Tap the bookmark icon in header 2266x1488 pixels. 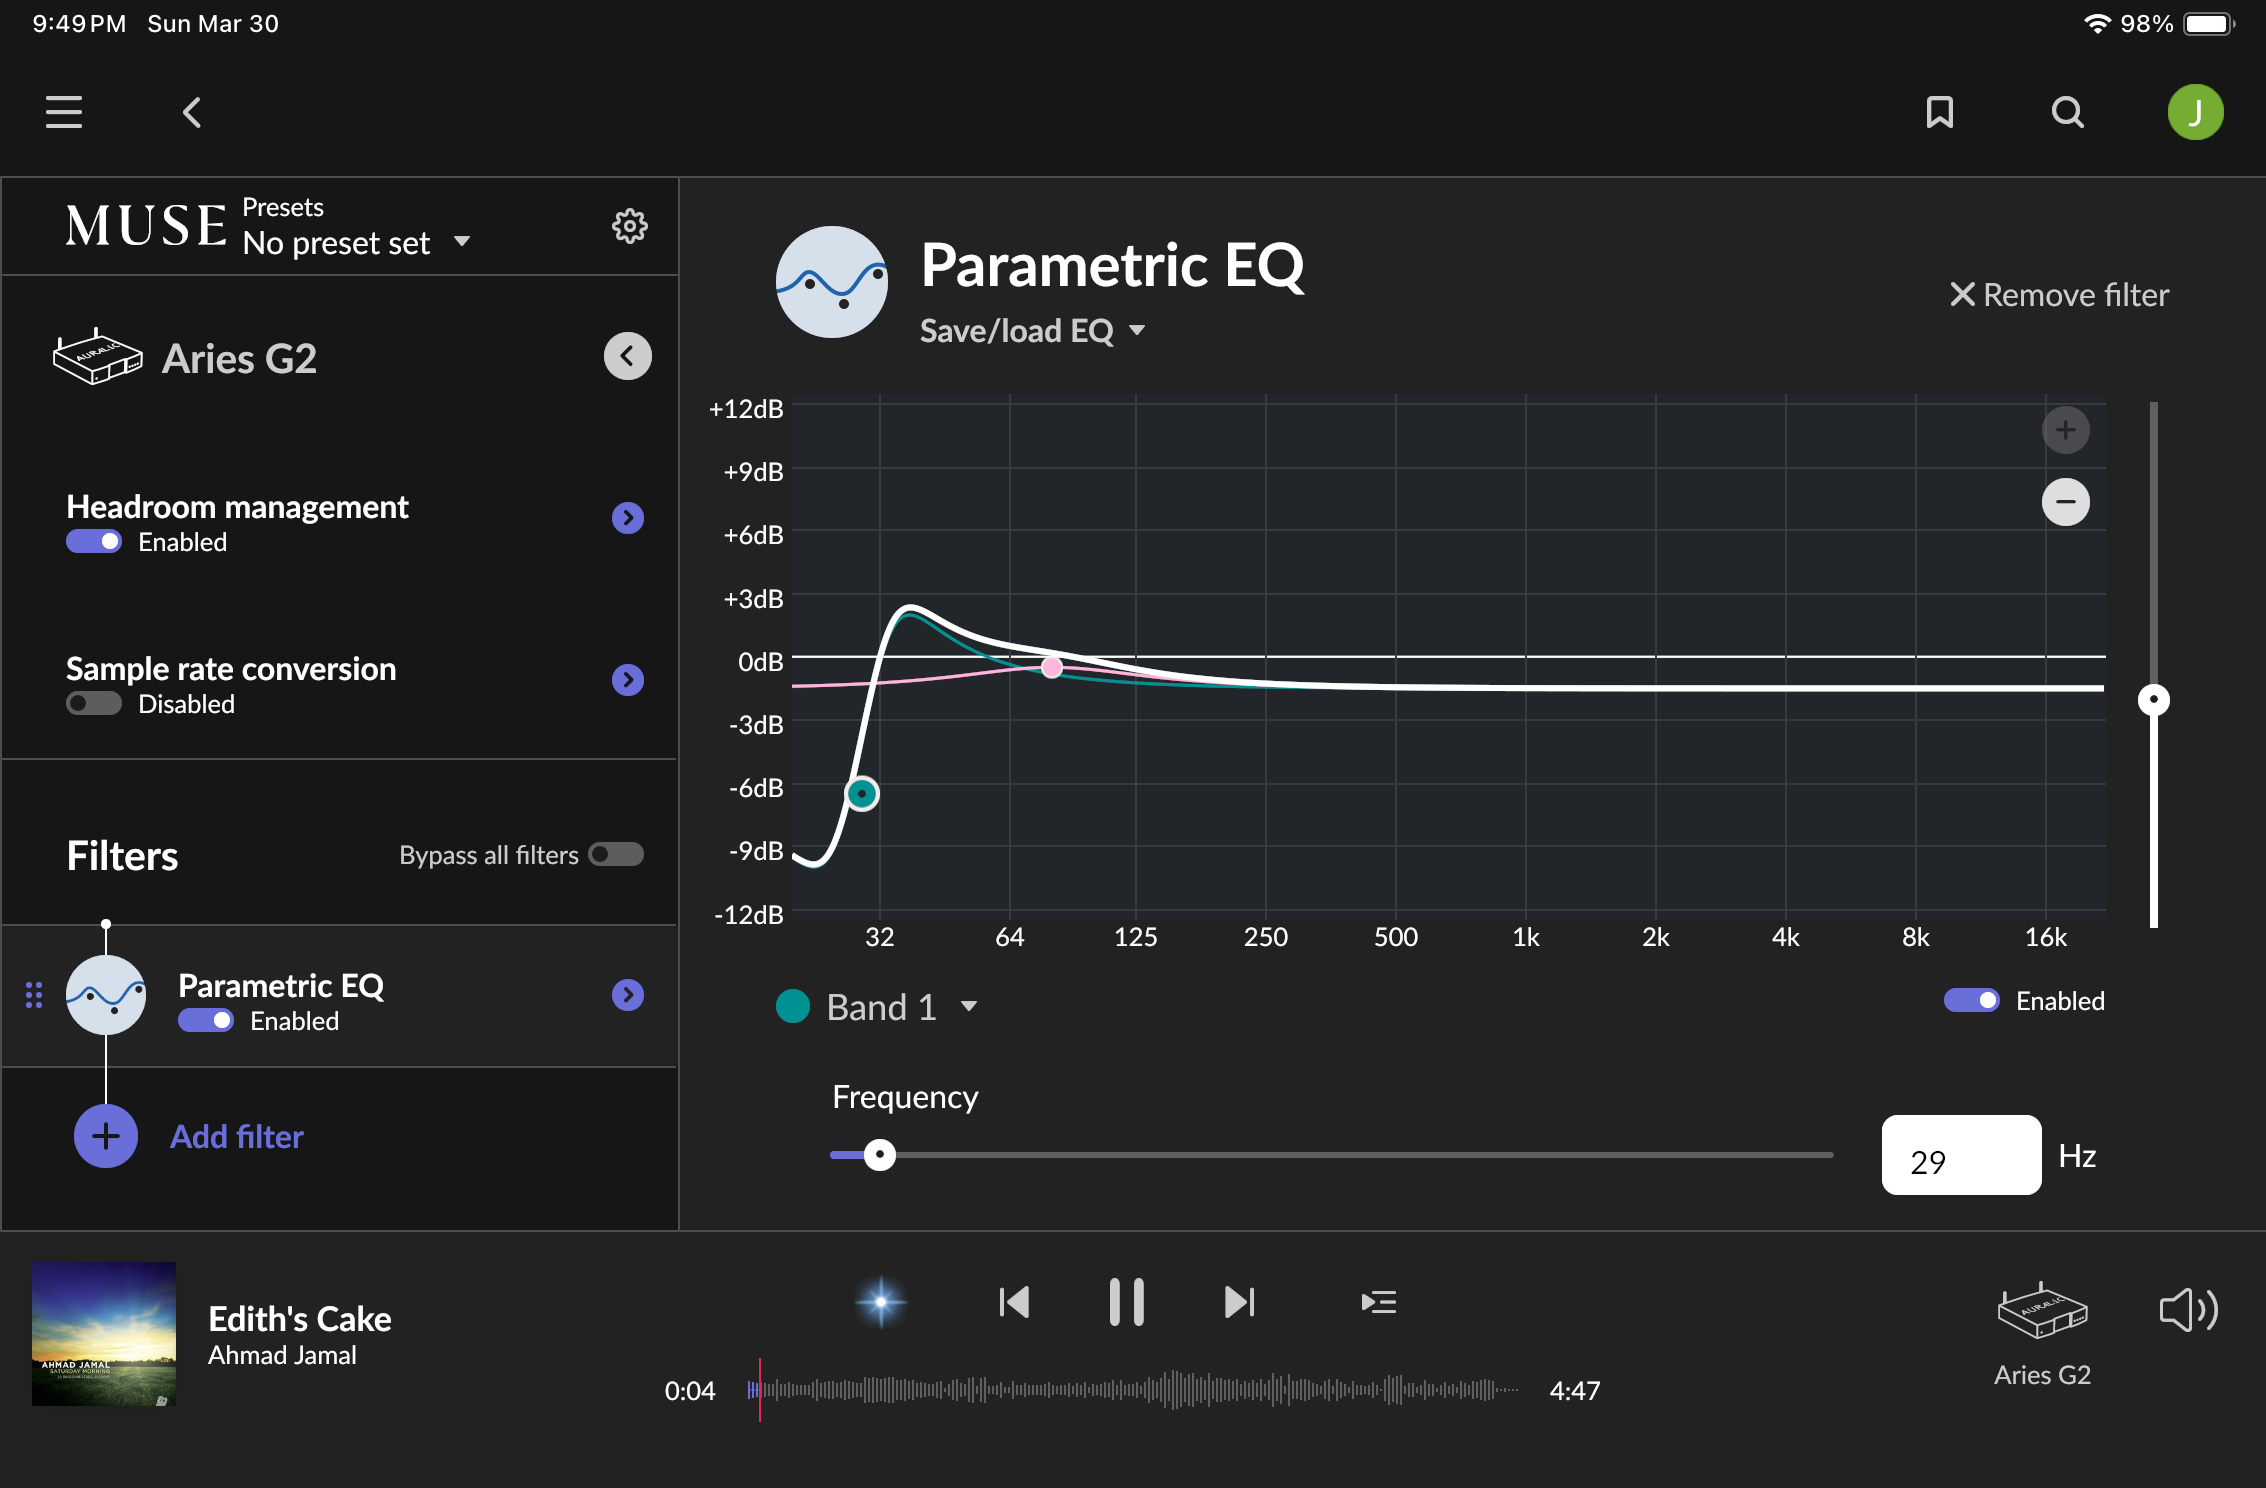pyautogui.click(x=1939, y=112)
